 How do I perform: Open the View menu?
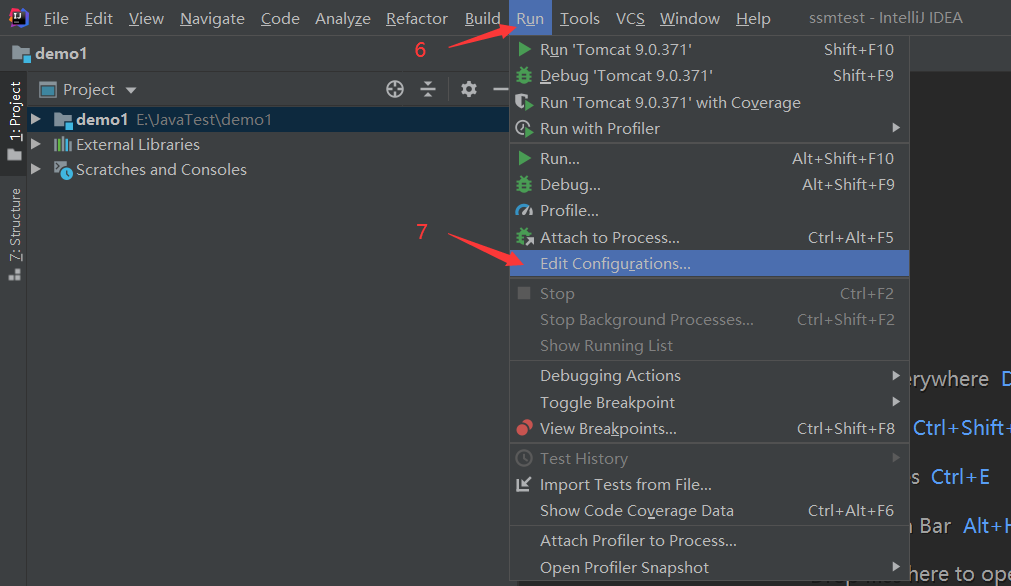pyautogui.click(x=146, y=19)
